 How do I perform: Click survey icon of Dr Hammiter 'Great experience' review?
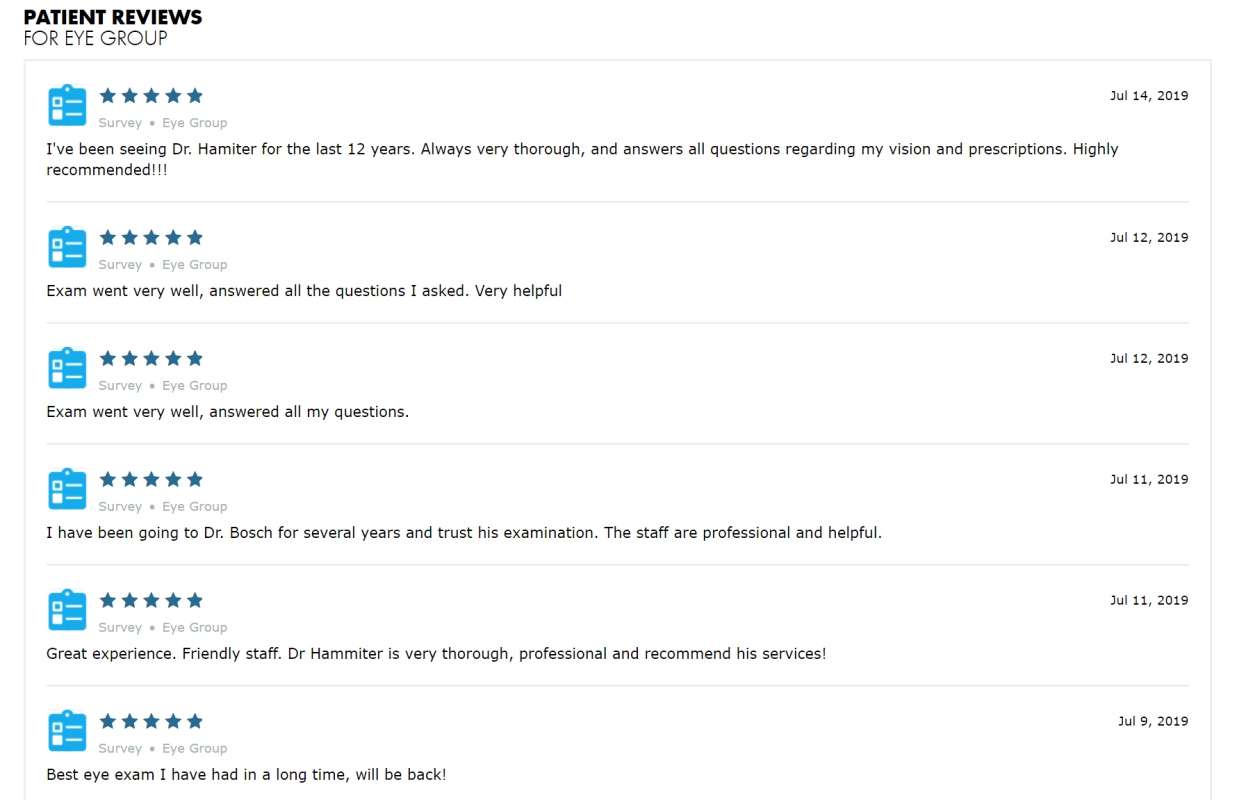[67, 610]
